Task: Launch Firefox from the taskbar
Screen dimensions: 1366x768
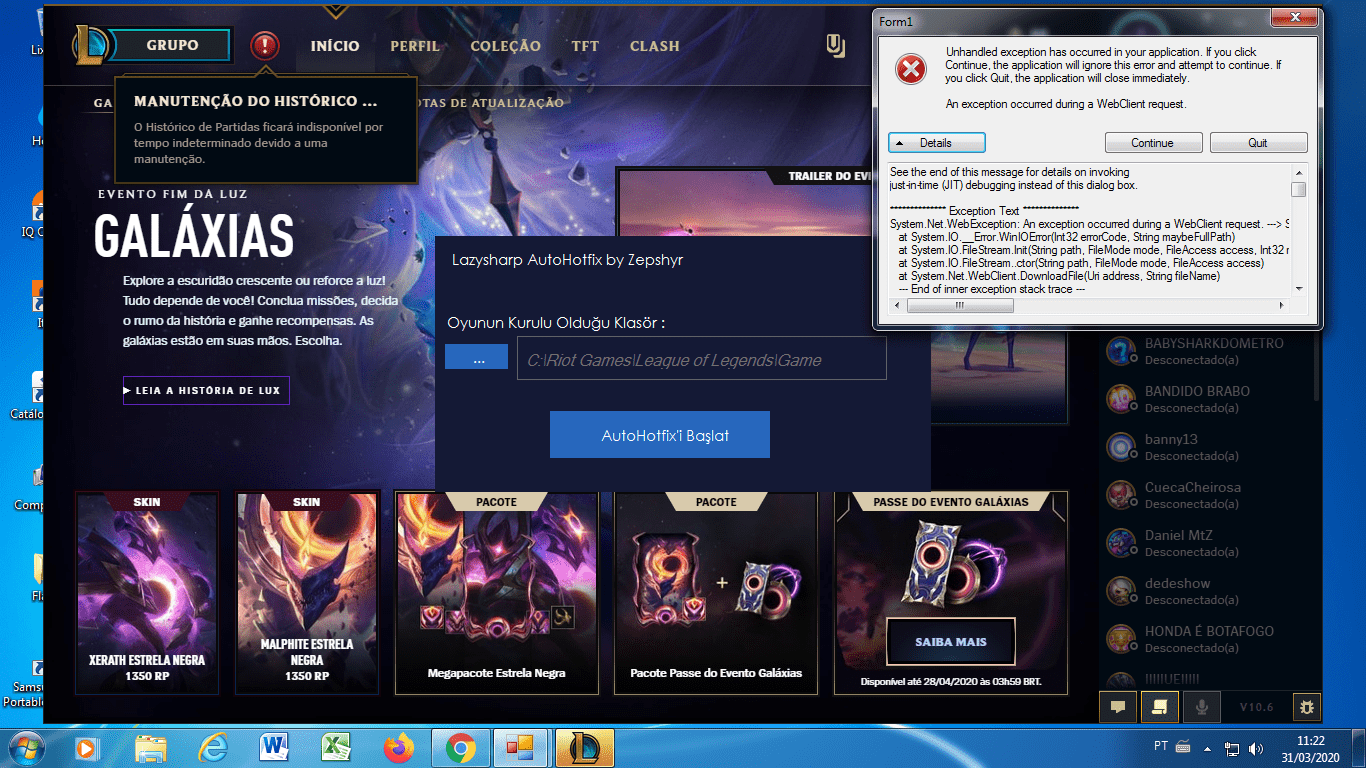Action: coord(398,747)
